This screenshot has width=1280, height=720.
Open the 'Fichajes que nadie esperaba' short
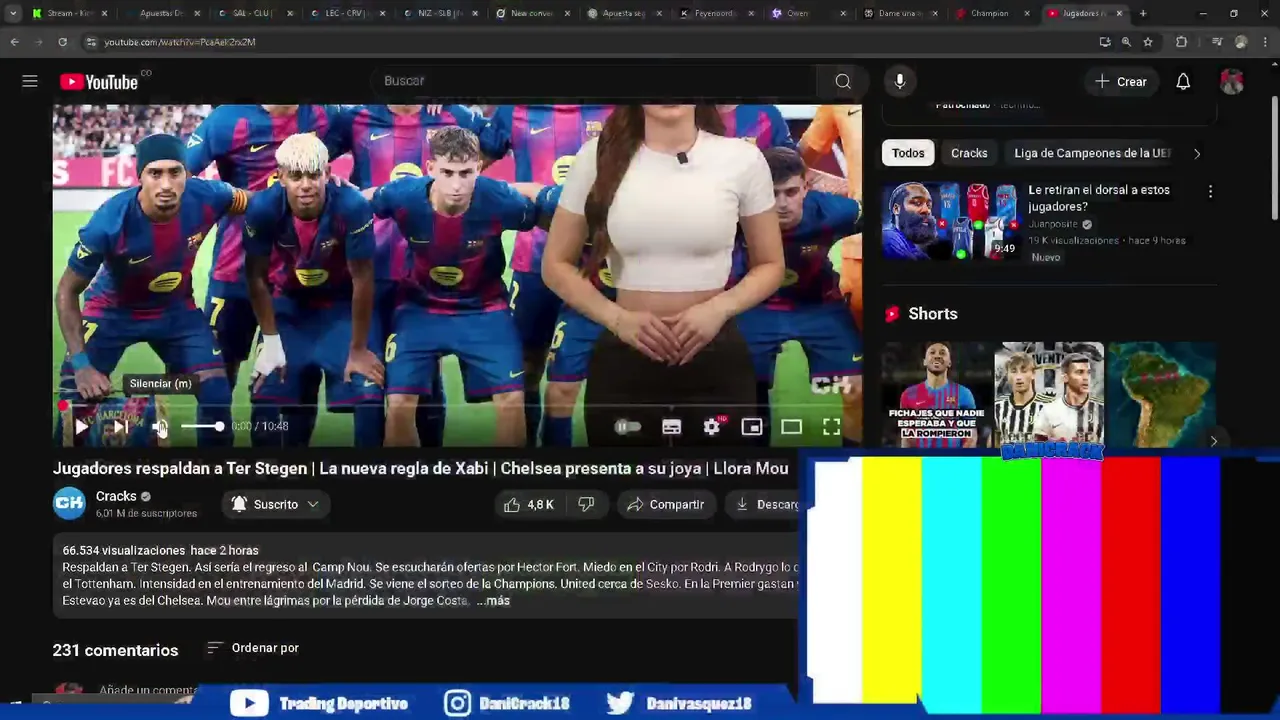(x=936, y=395)
